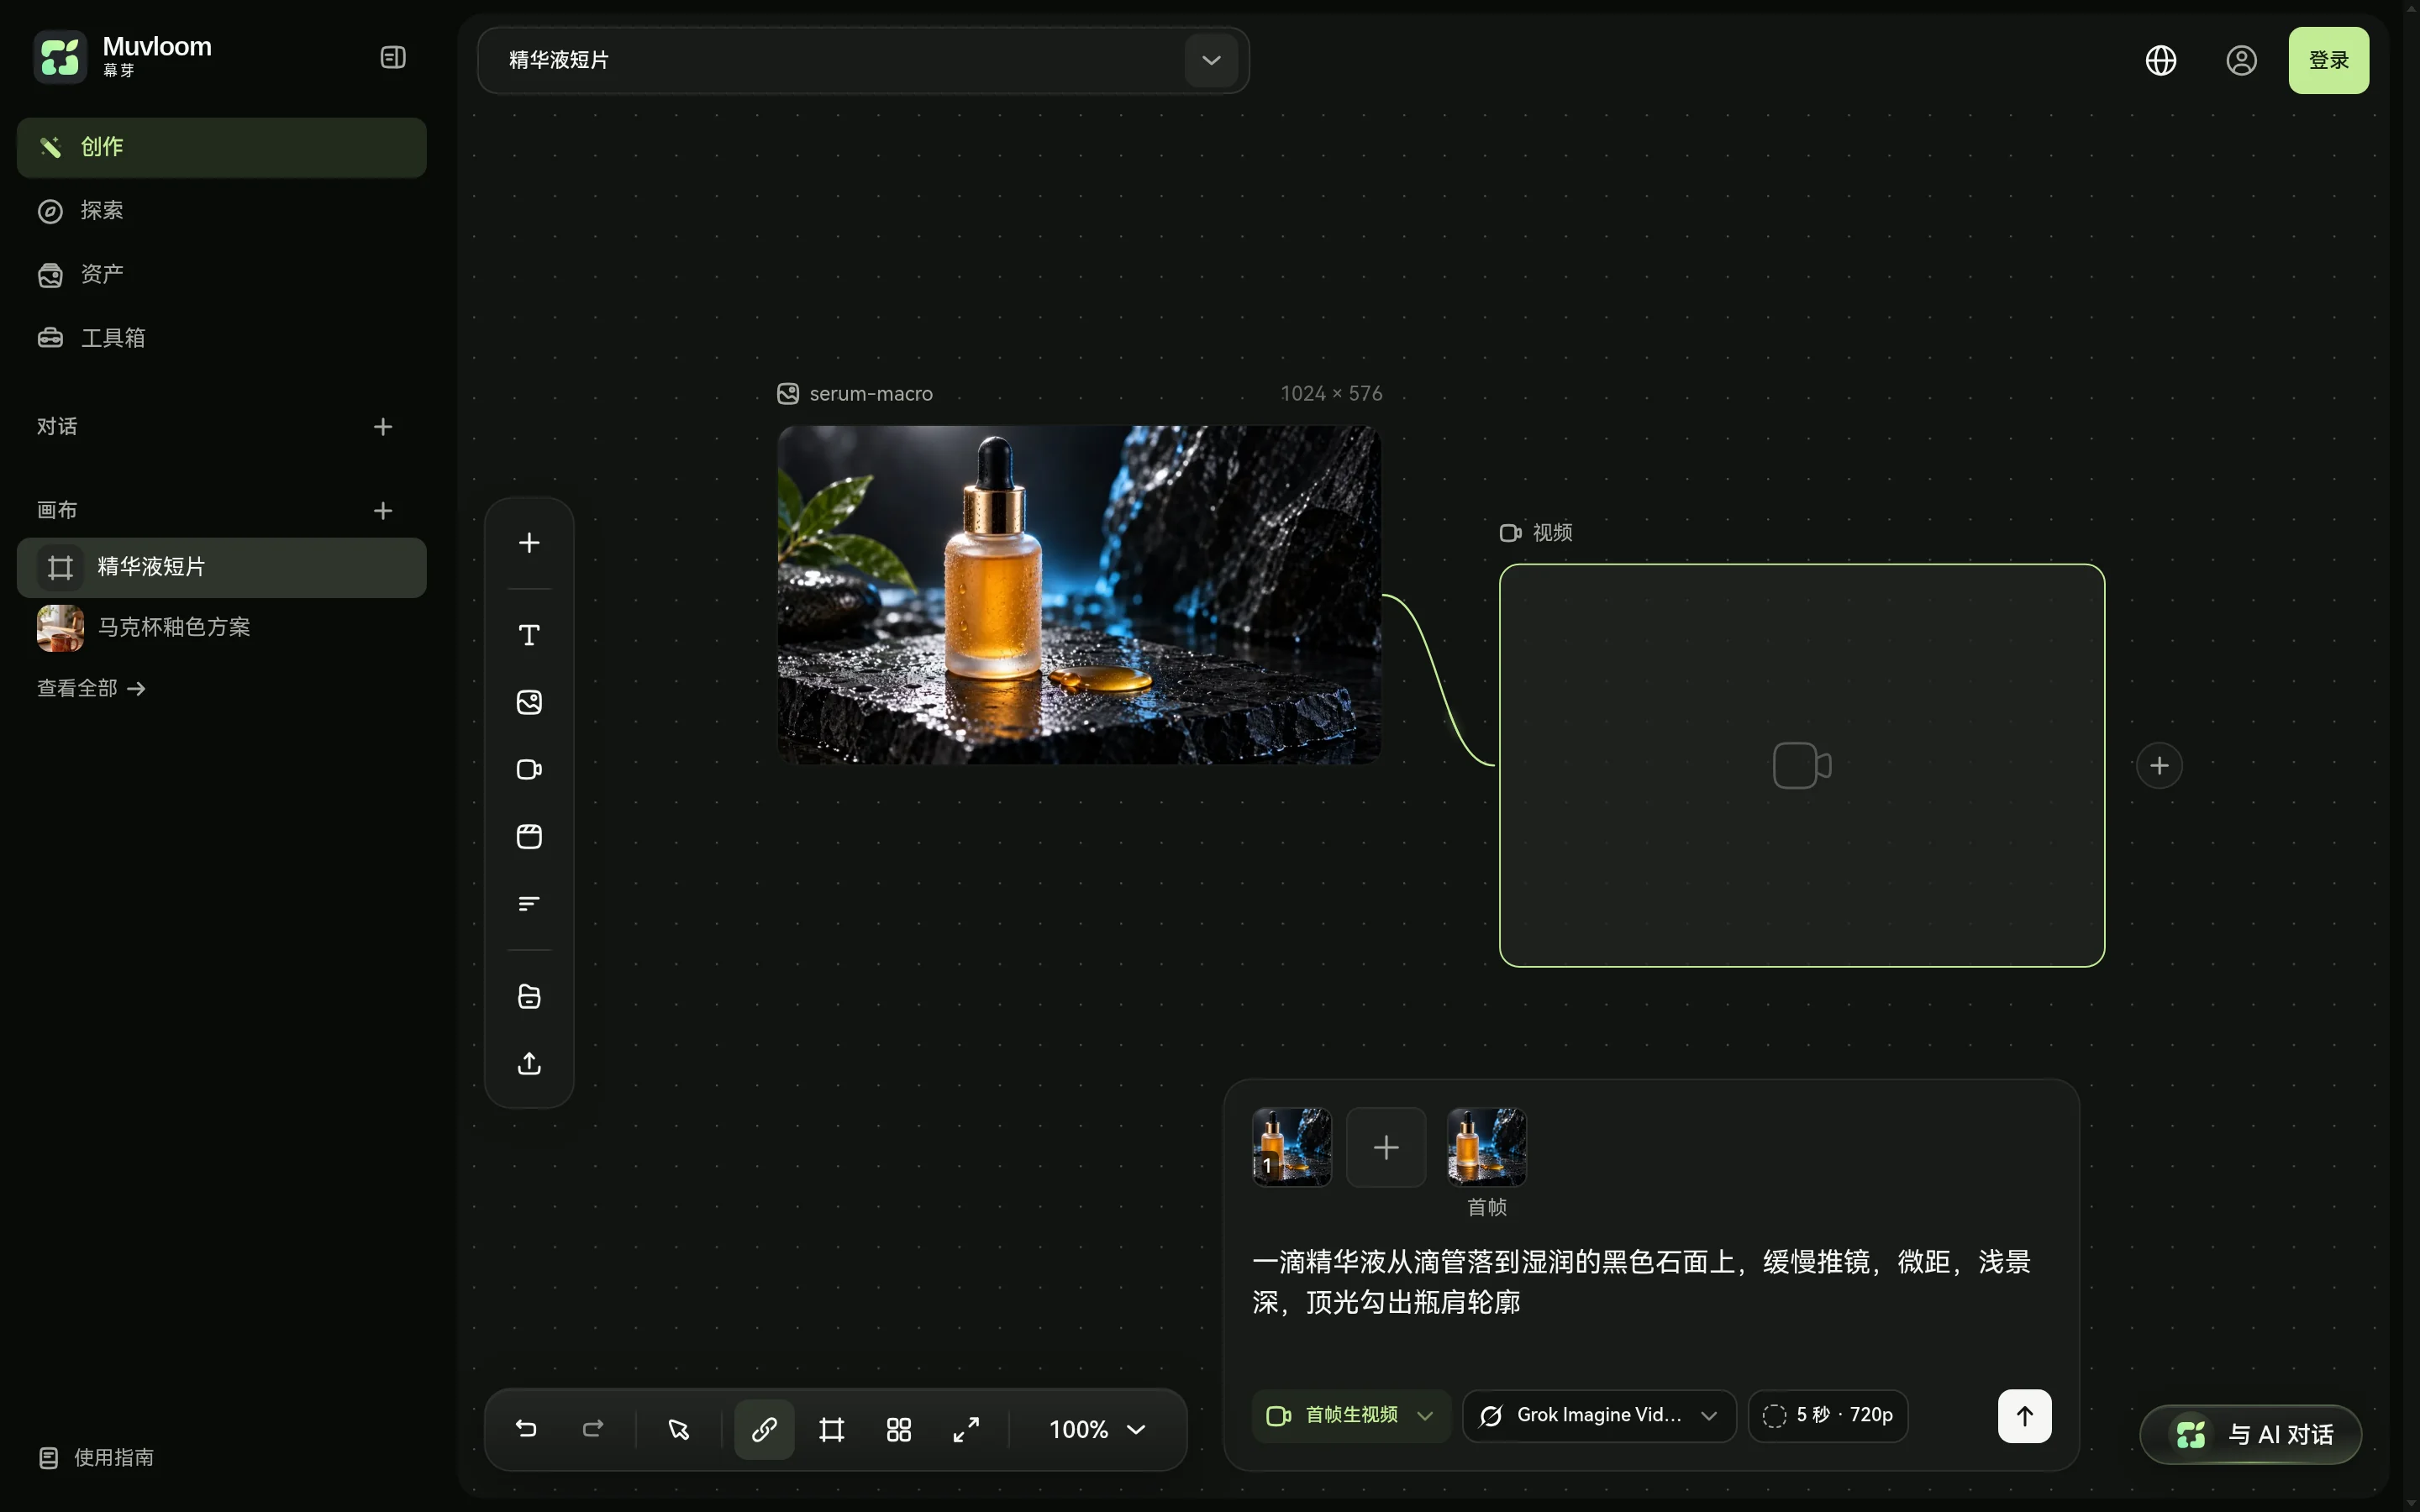Toggle the link connection tool

(x=764, y=1430)
